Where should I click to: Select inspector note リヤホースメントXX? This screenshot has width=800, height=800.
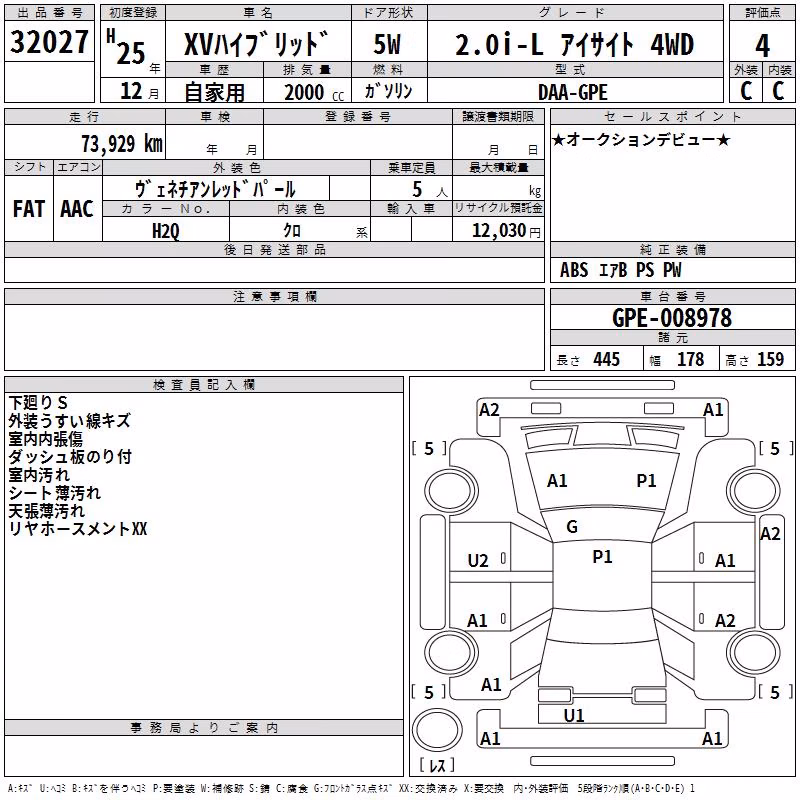click(78, 529)
